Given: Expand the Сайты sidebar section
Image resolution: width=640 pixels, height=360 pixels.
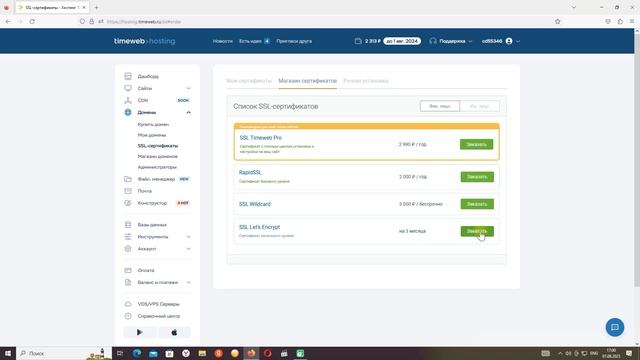Looking at the screenshot, I should (x=188, y=88).
